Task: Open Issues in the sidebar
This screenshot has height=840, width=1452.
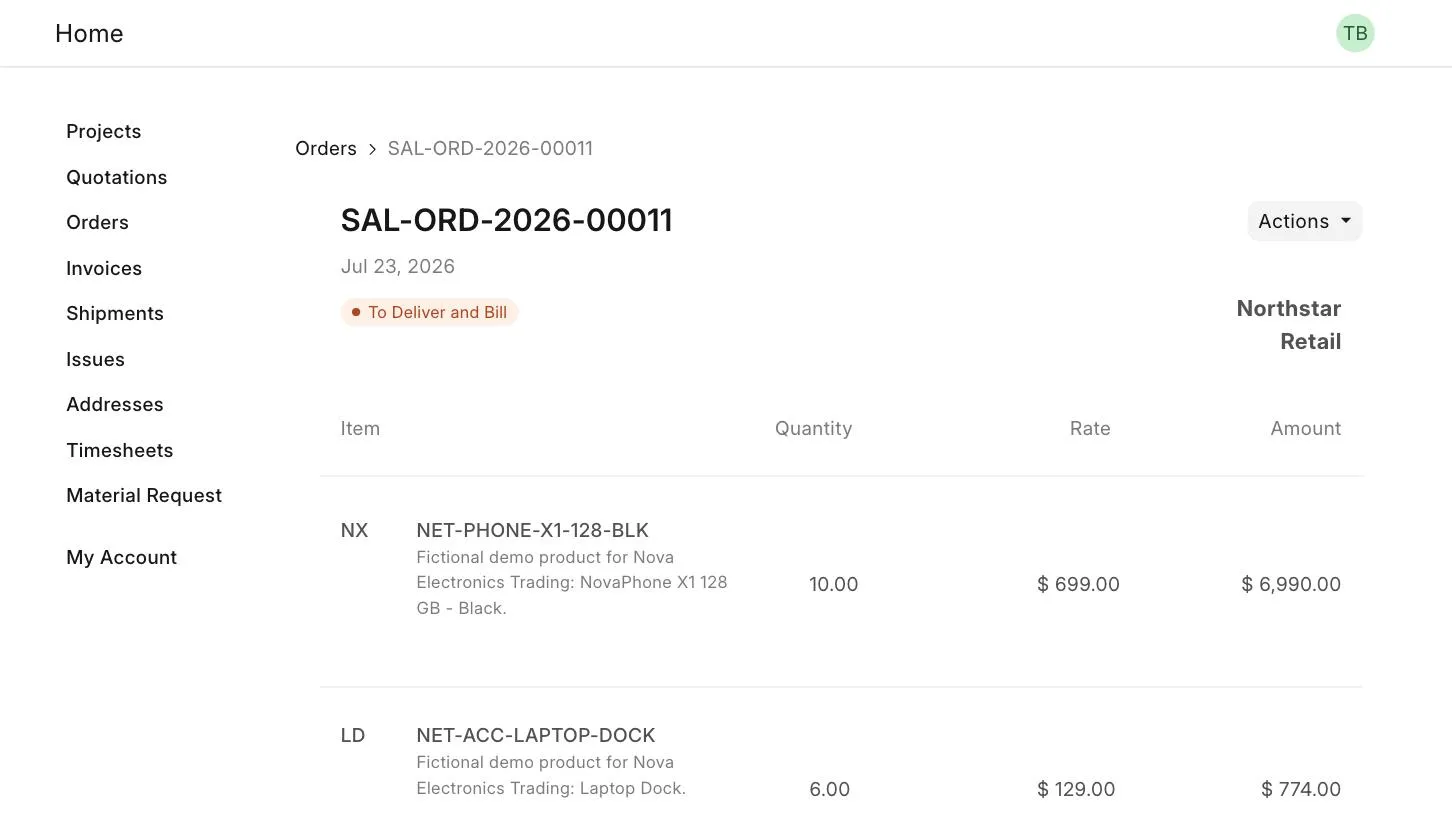Action: pyautogui.click(x=96, y=359)
